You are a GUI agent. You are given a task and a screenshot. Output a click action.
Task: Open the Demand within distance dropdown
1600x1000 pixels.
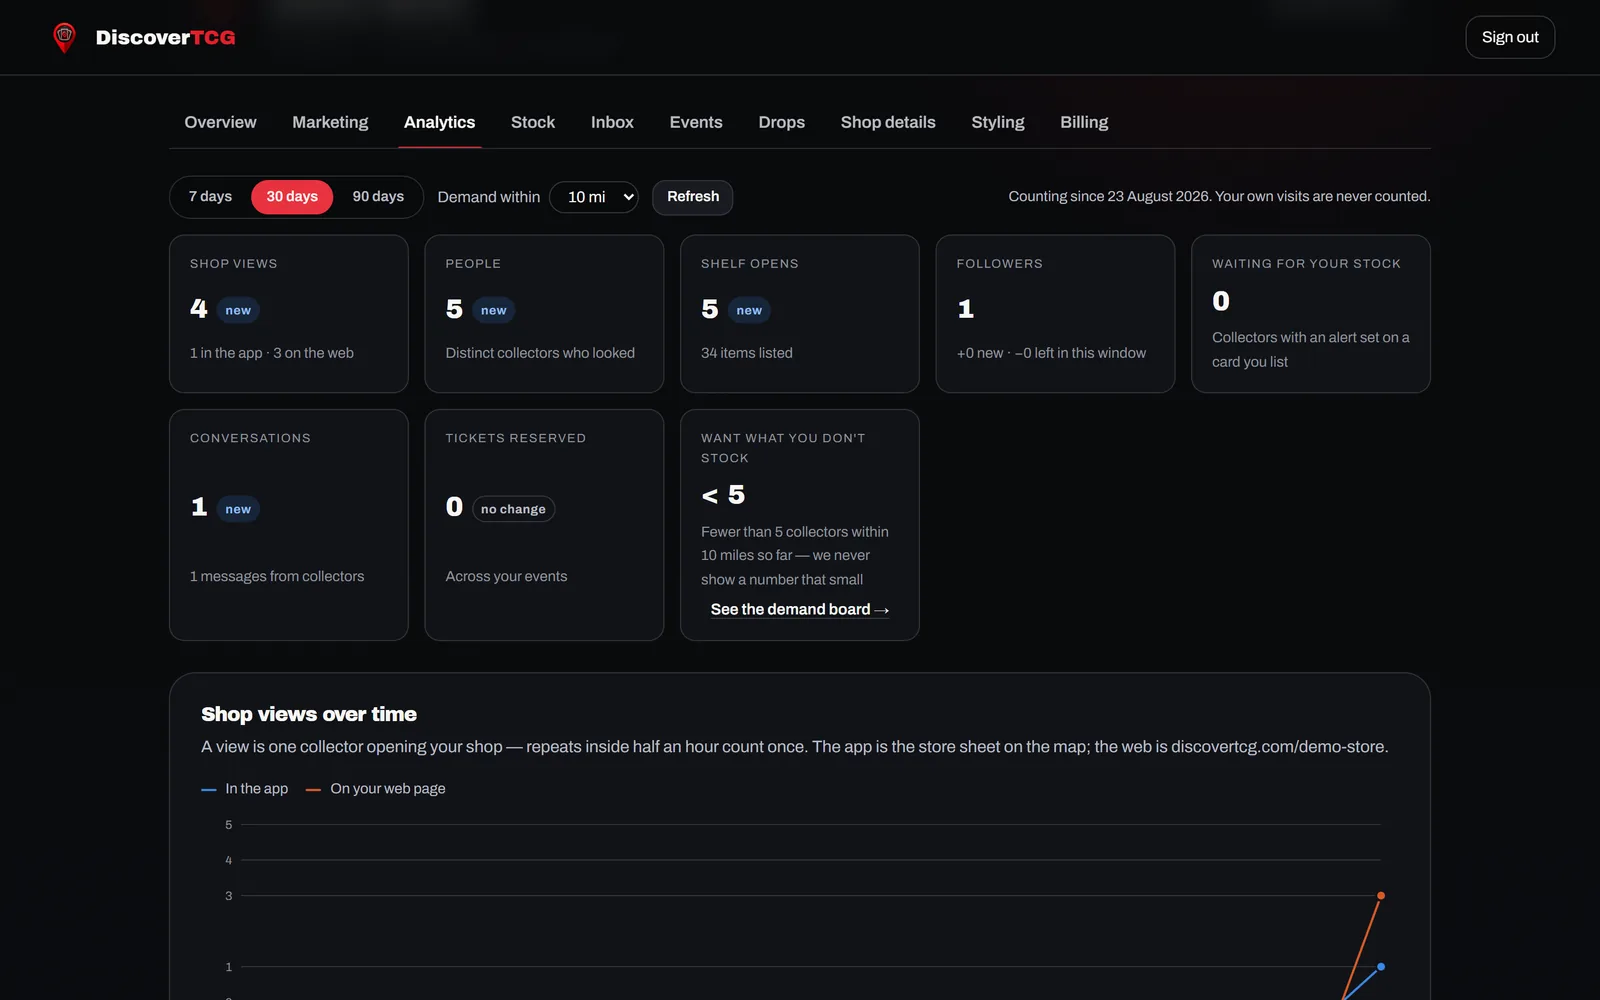[594, 197]
